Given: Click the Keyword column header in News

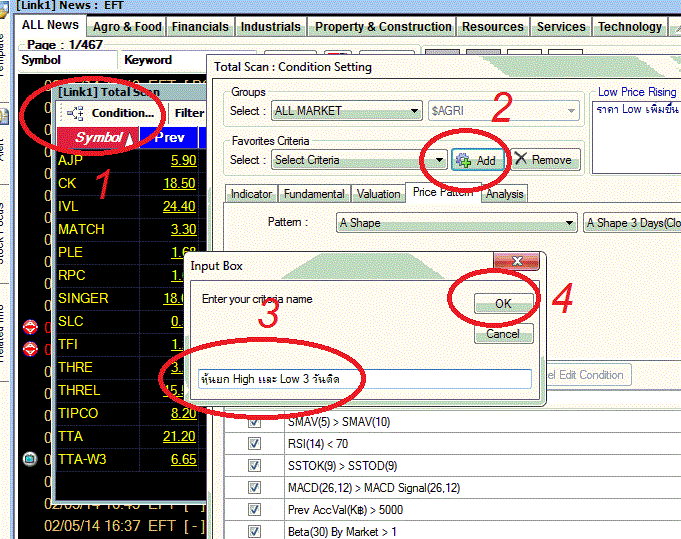Looking at the screenshot, I should (148, 60).
